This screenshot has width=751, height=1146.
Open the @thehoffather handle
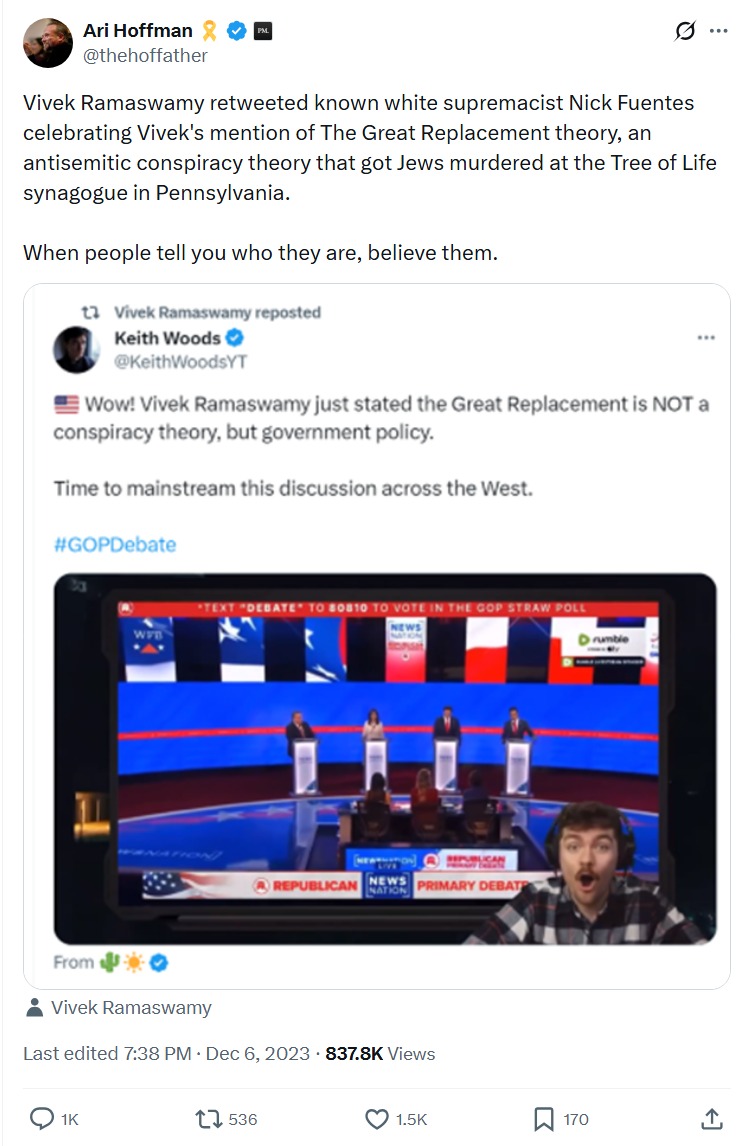coord(145,56)
